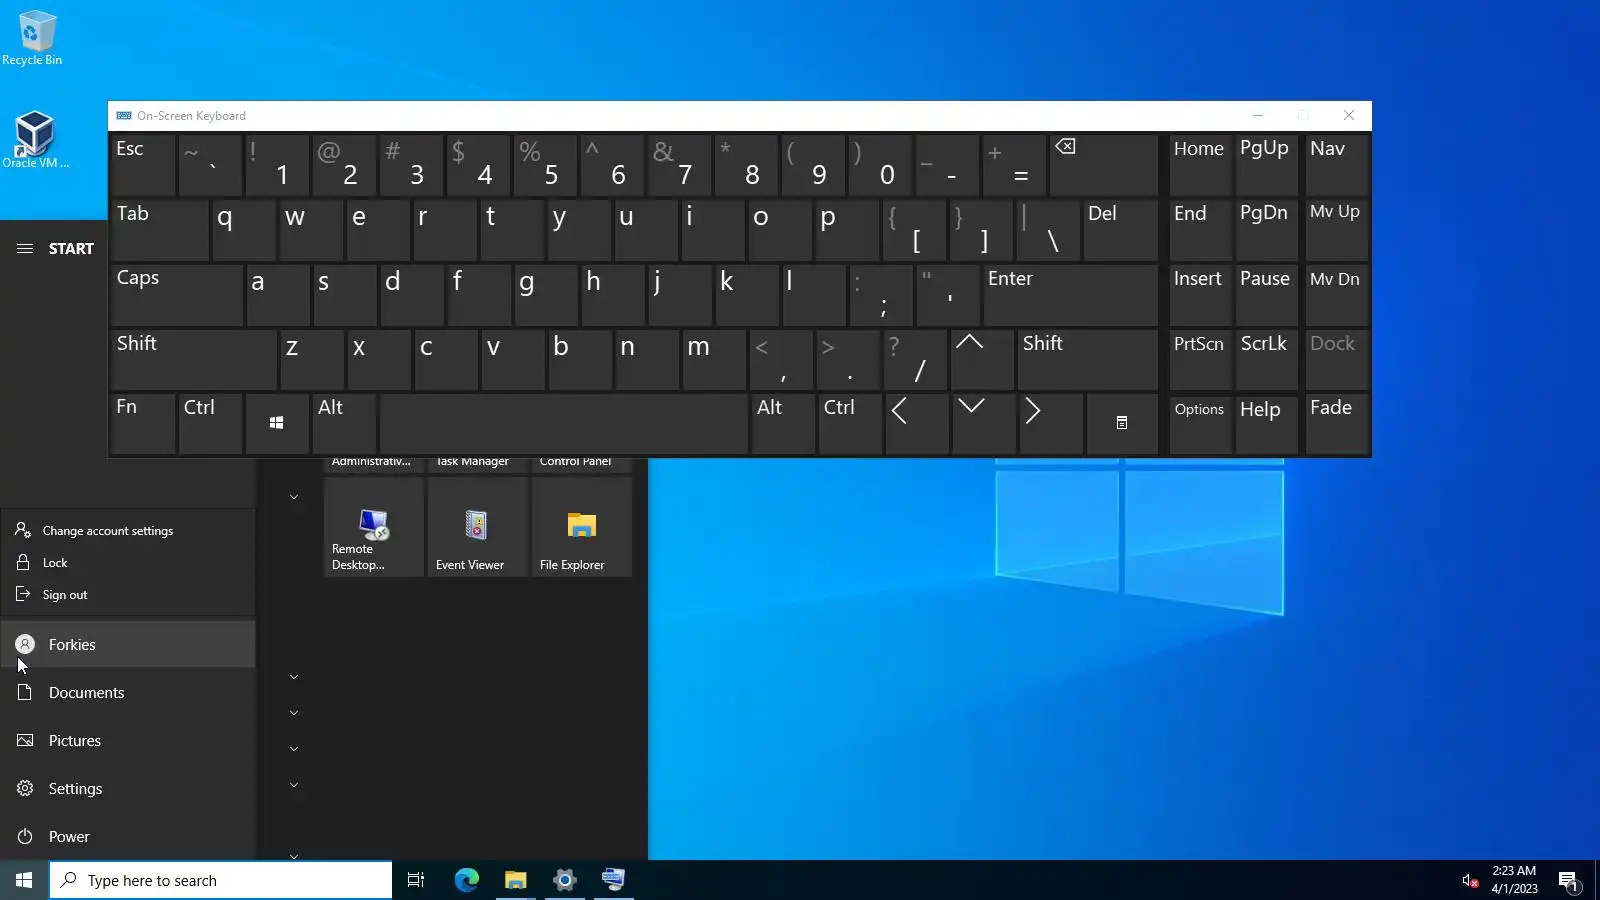
Task: Hit the Esc key on the keyboard
Action: pyautogui.click(x=143, y=164)
